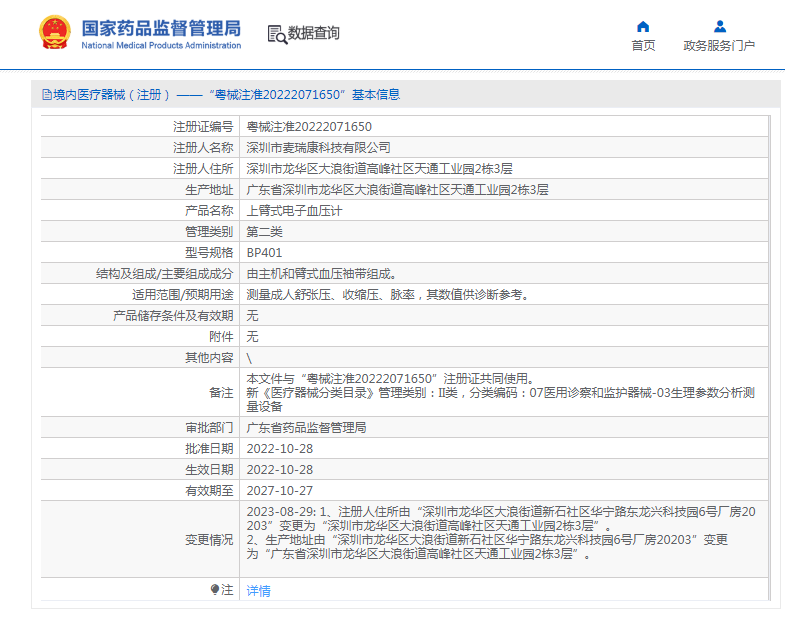Viewport: 785px width, 617px height.
Task: Click the 有效期至 label
Action: coord(209,491)
